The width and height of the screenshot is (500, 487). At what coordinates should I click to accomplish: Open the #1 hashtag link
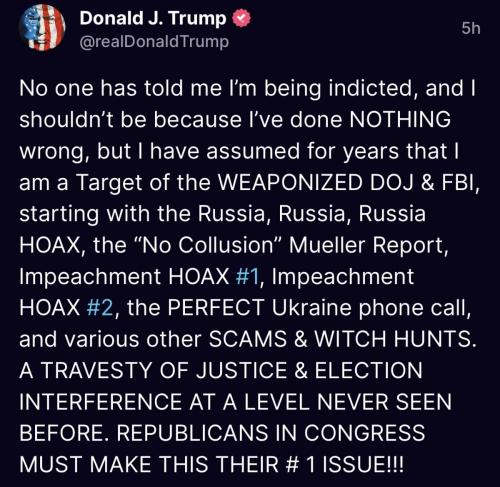[x=247, y=276]
